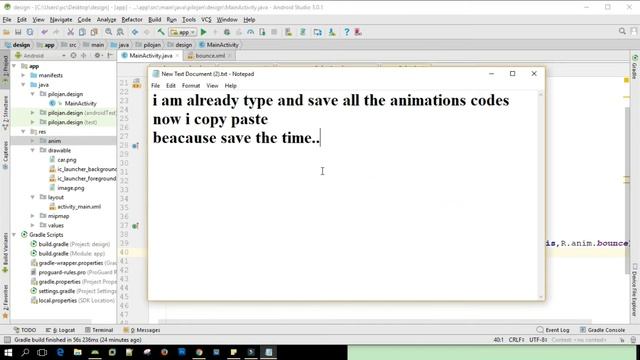Switch to the bounce.xml editor tab
This screenshot has height=360, width=640.
click(x=209, y=56)
